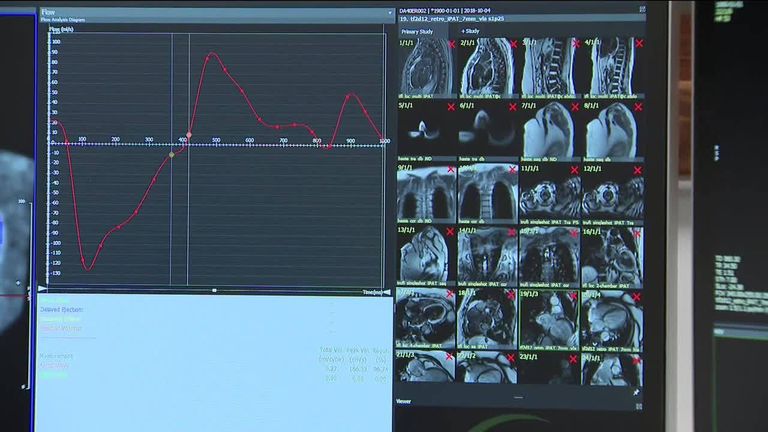
Task: Select the yellow marker point on flow curve
Action: click(171, 154)
